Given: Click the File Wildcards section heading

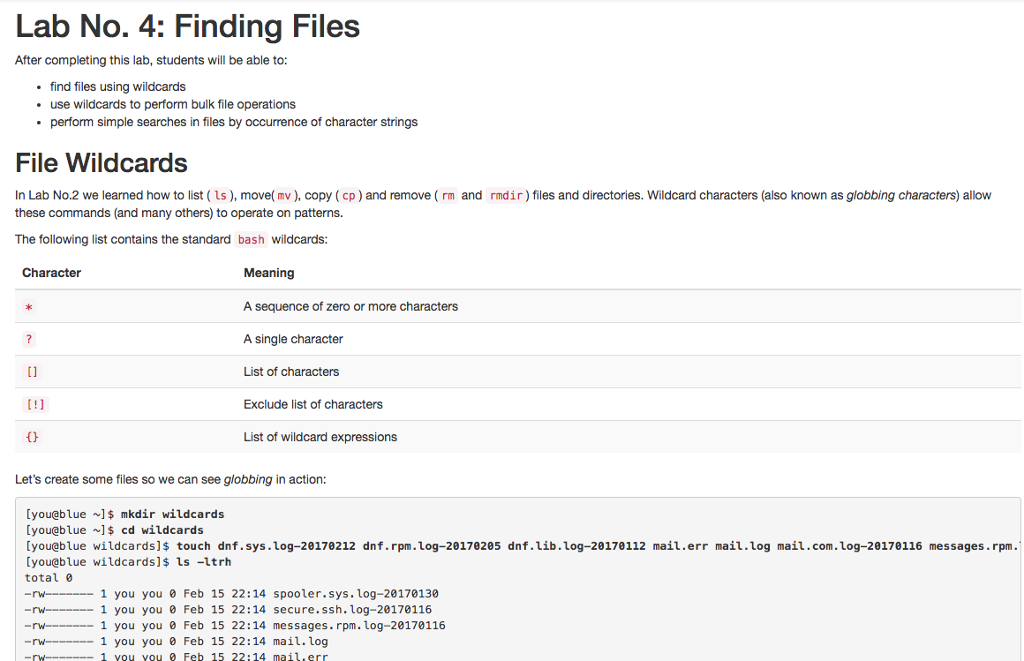Looking at the screenshot, I should tap(101, 162).
